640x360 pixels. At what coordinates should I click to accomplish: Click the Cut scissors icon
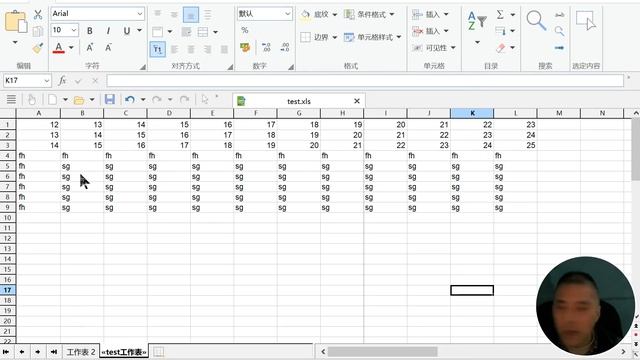coord(38,15)
